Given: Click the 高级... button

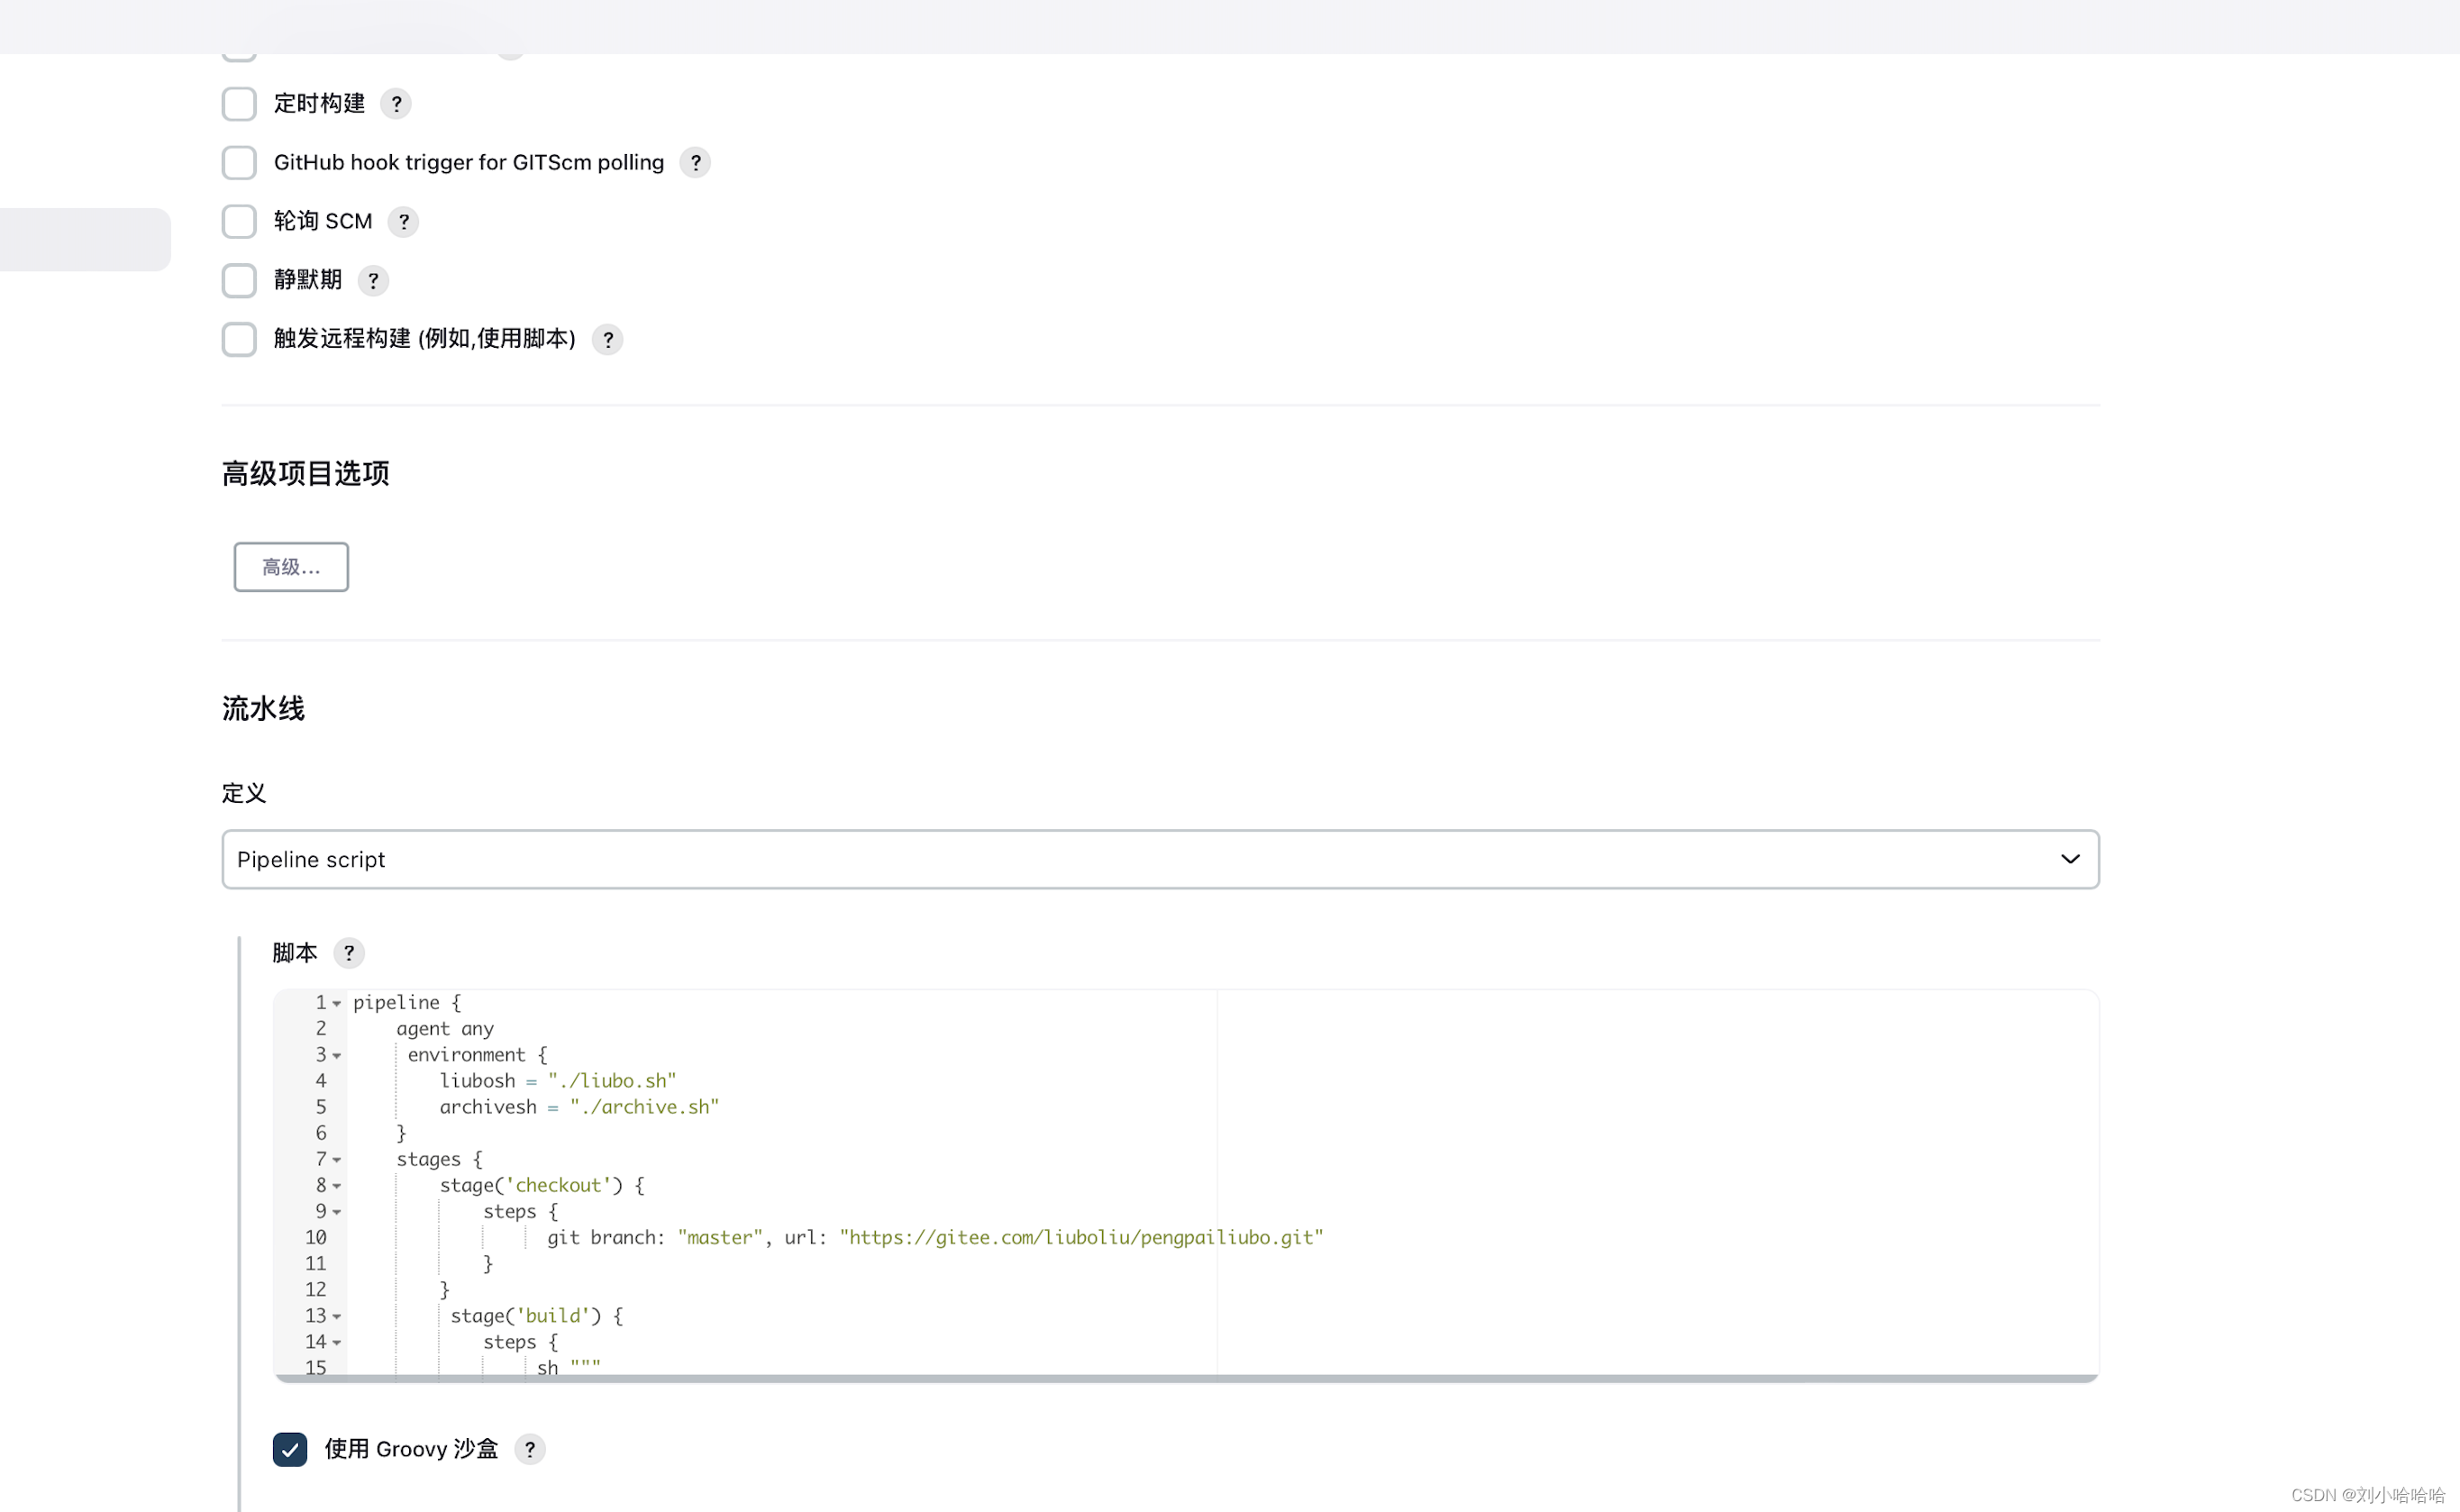Looking at the screenshot, I should click(x=291, y=567).
